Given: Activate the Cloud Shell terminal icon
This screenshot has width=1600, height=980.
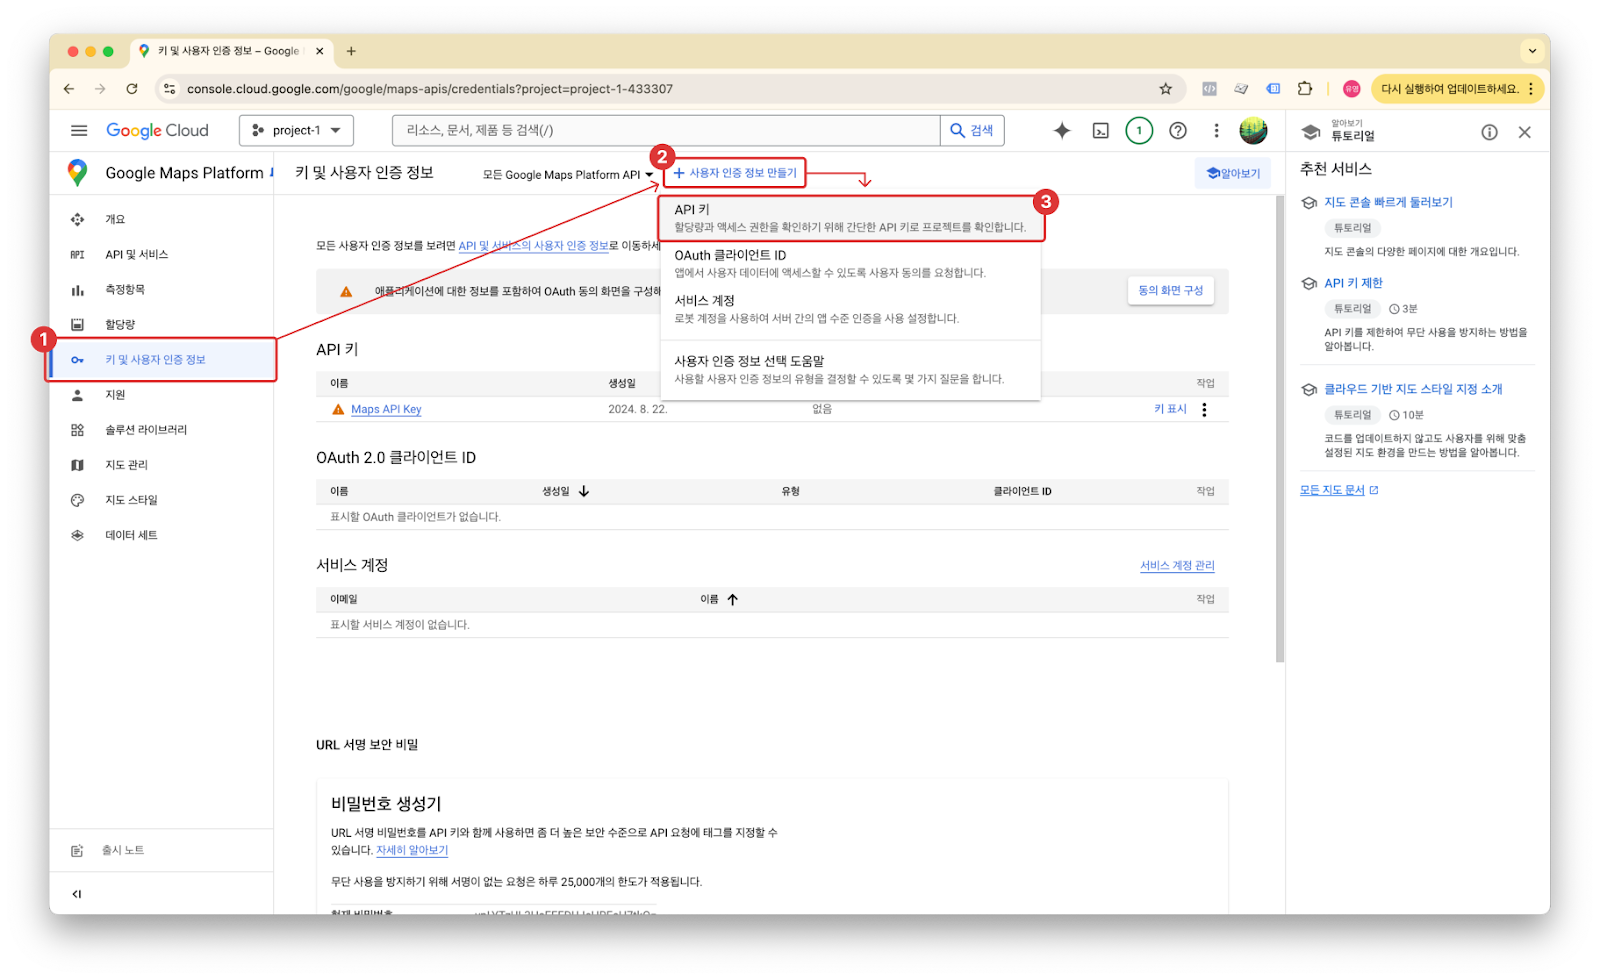Looking at the screenshot, I should click(1100, 131).
